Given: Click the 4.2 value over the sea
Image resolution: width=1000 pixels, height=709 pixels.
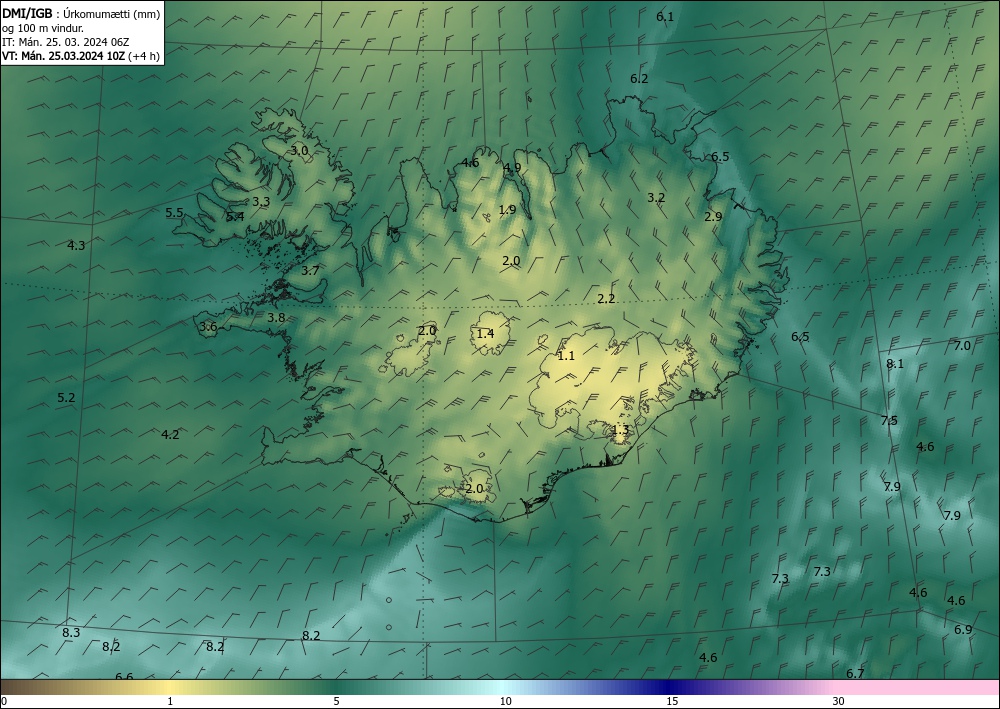Looking at the screenshot, I should [x=170, y=435].
